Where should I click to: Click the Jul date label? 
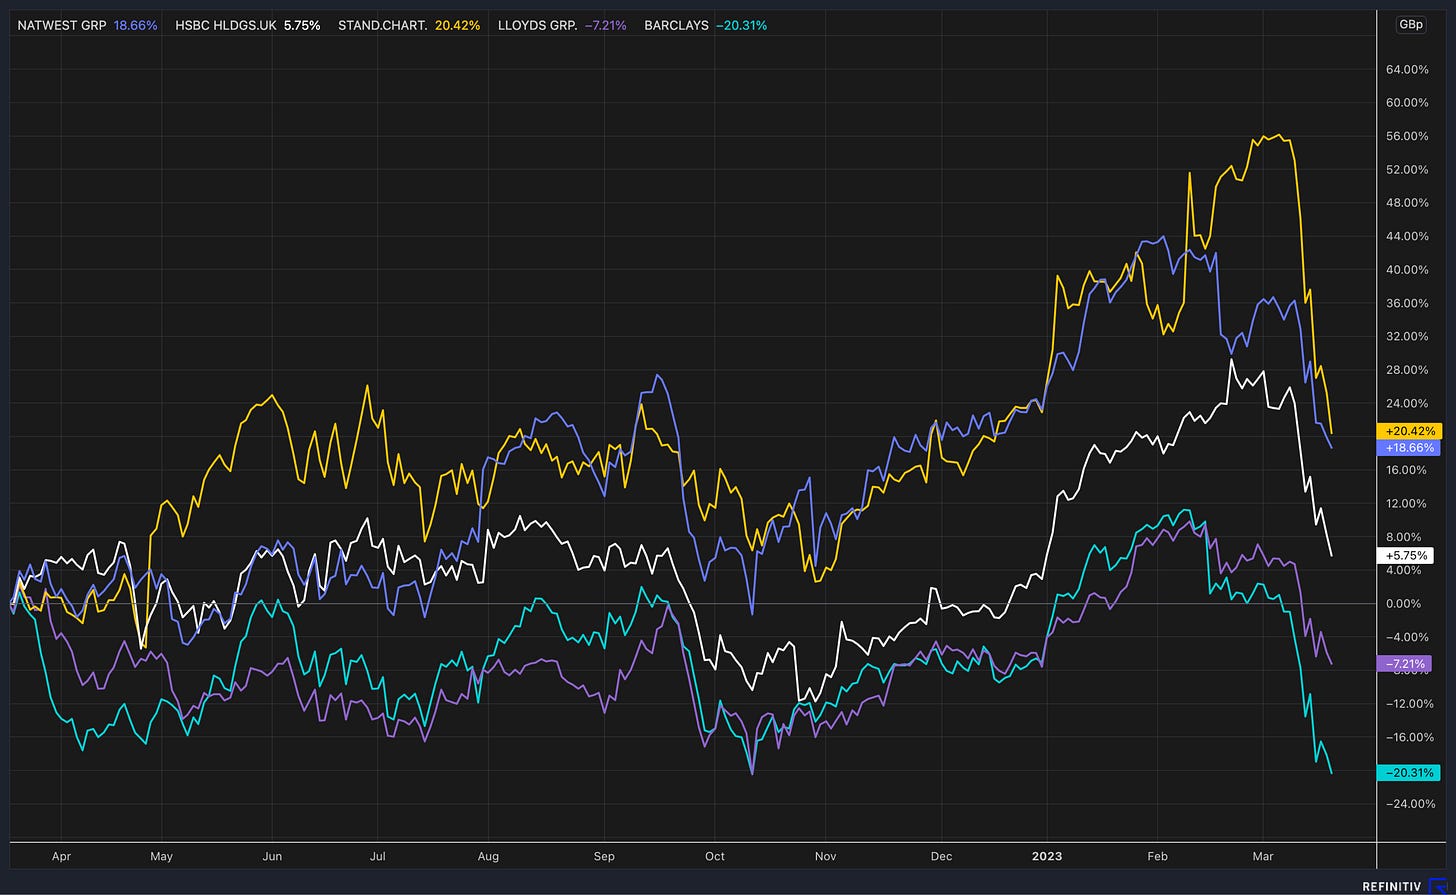378,857
